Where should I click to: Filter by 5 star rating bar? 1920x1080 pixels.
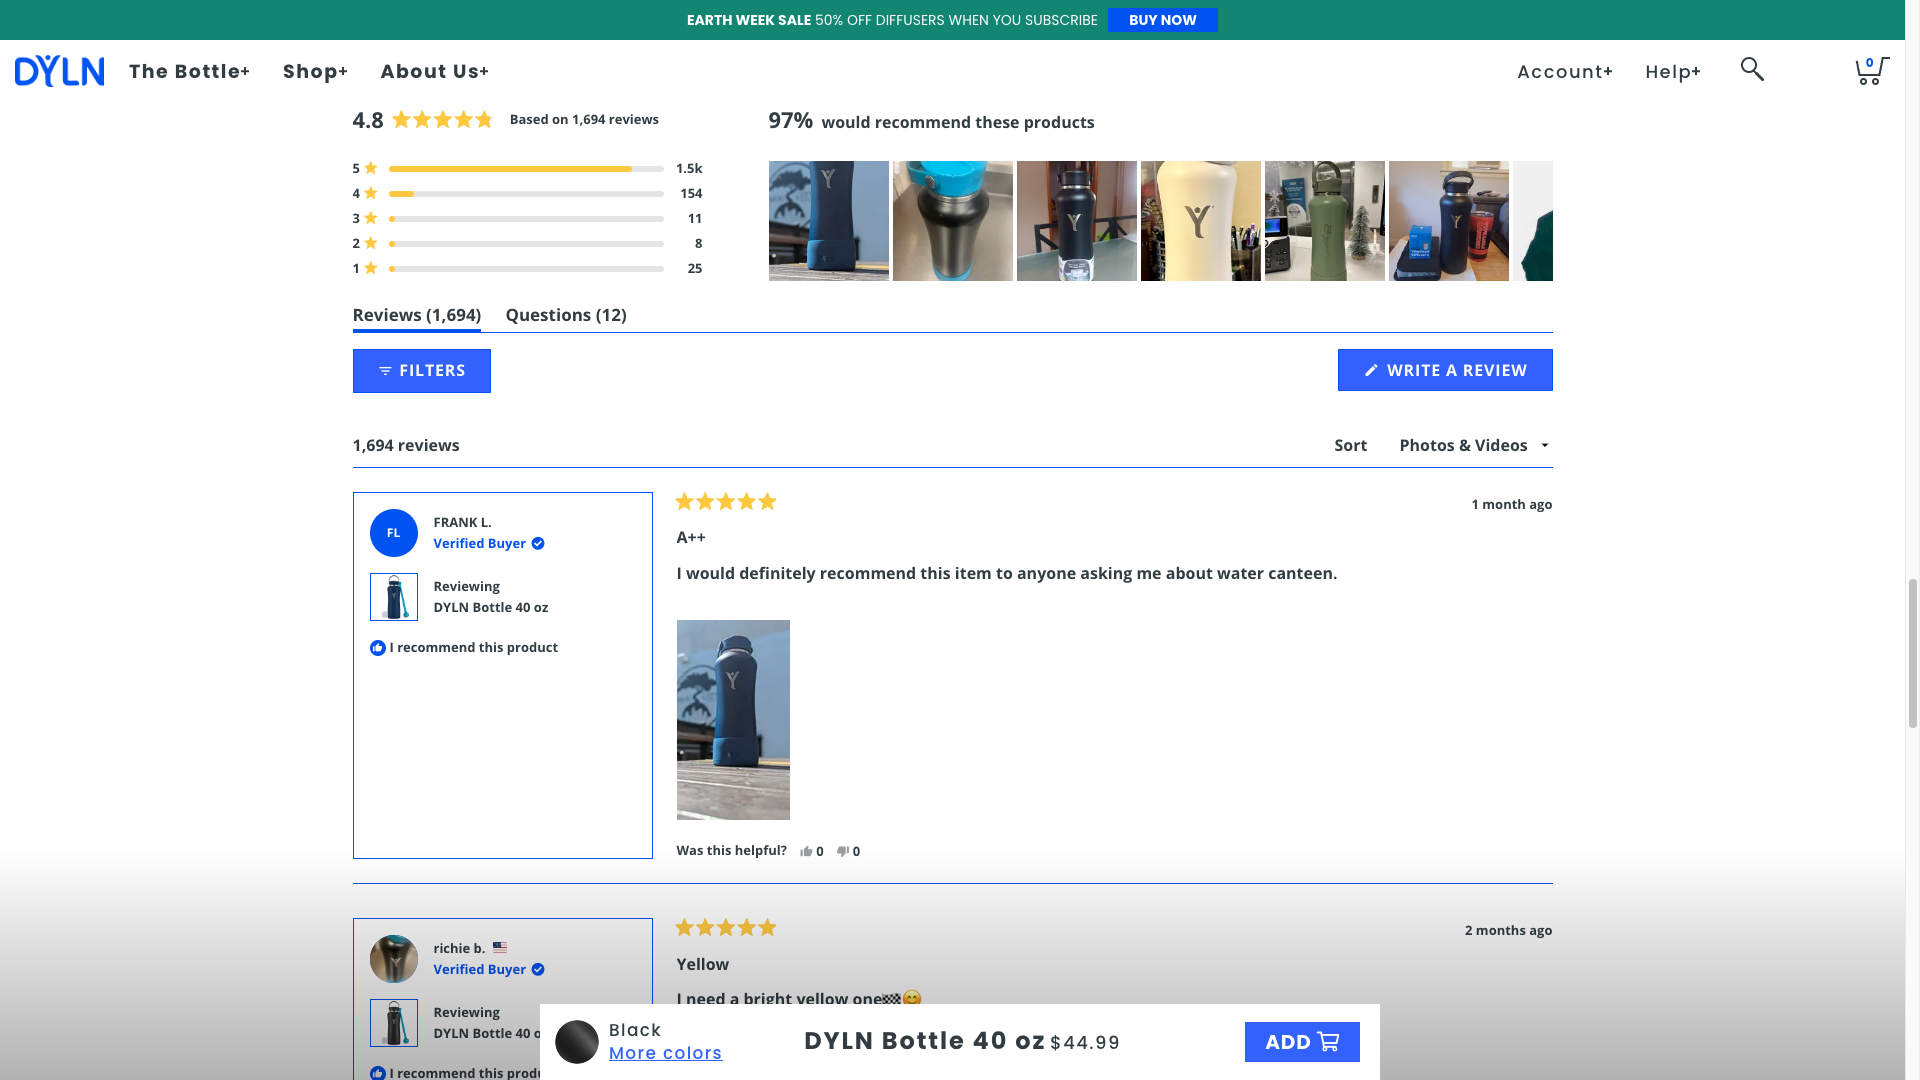[x=527, y=169]
